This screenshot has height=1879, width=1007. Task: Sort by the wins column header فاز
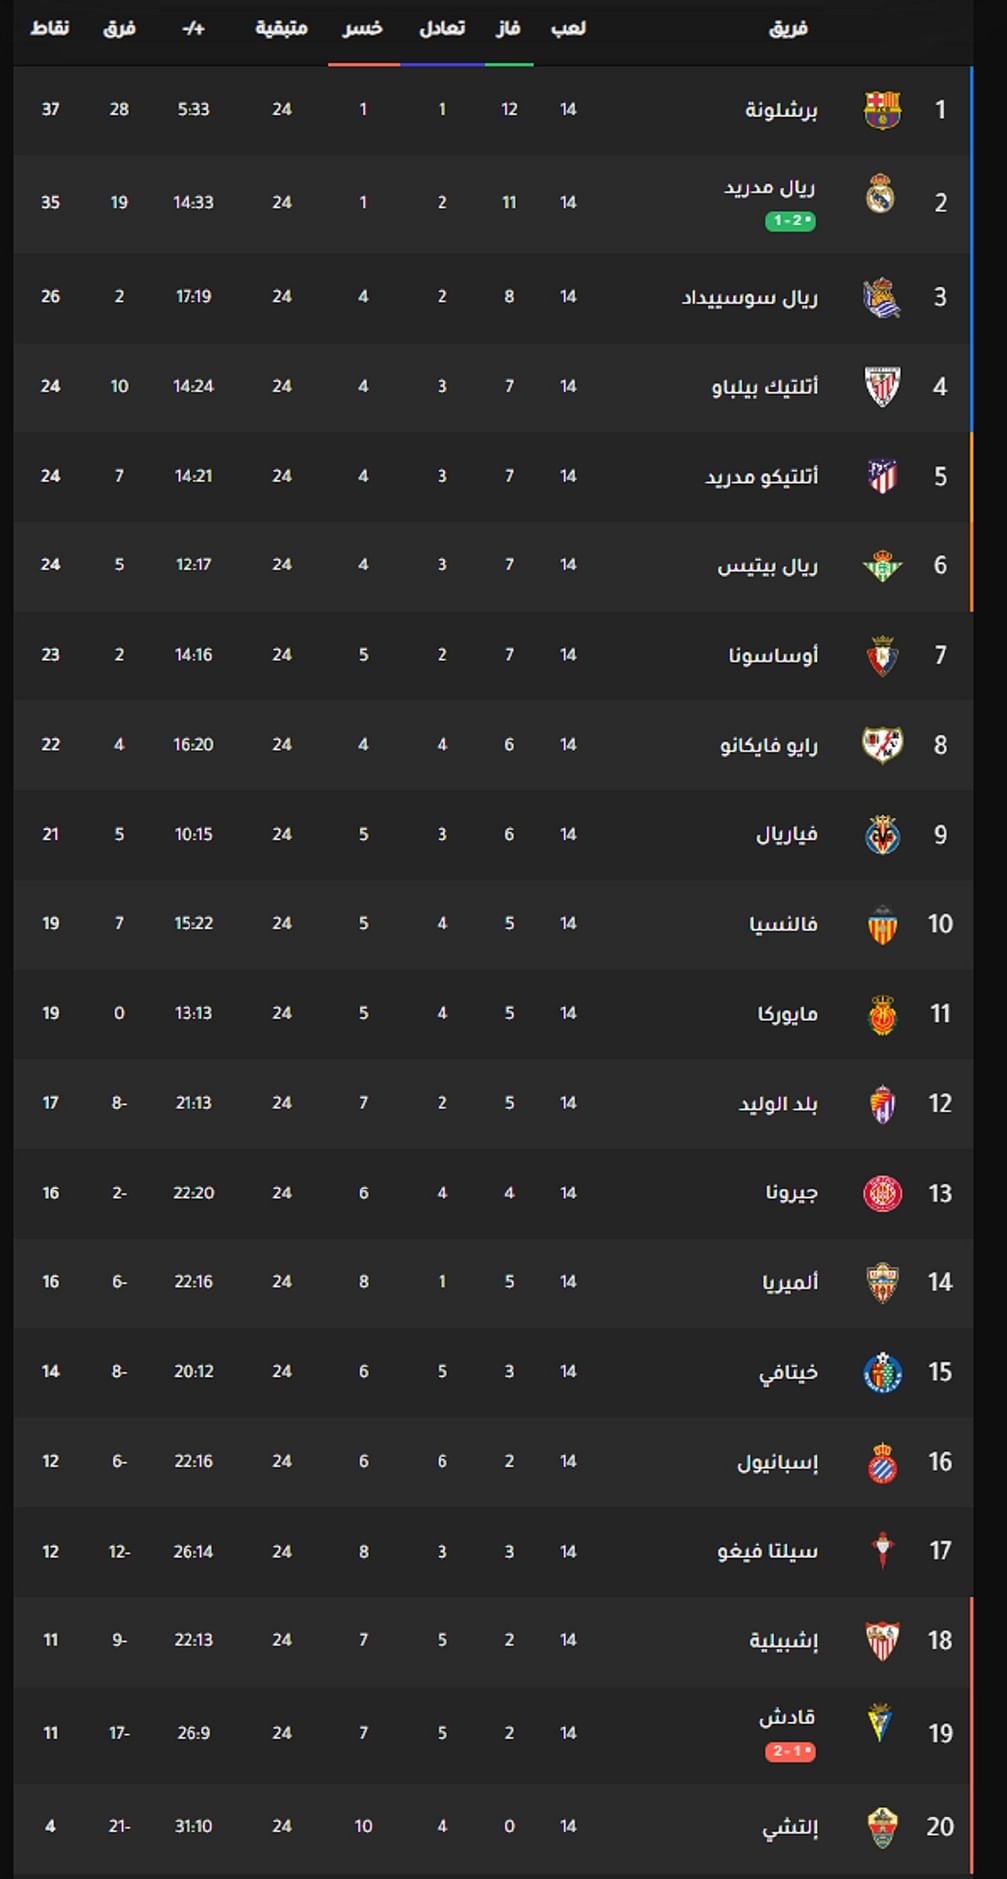508,28
